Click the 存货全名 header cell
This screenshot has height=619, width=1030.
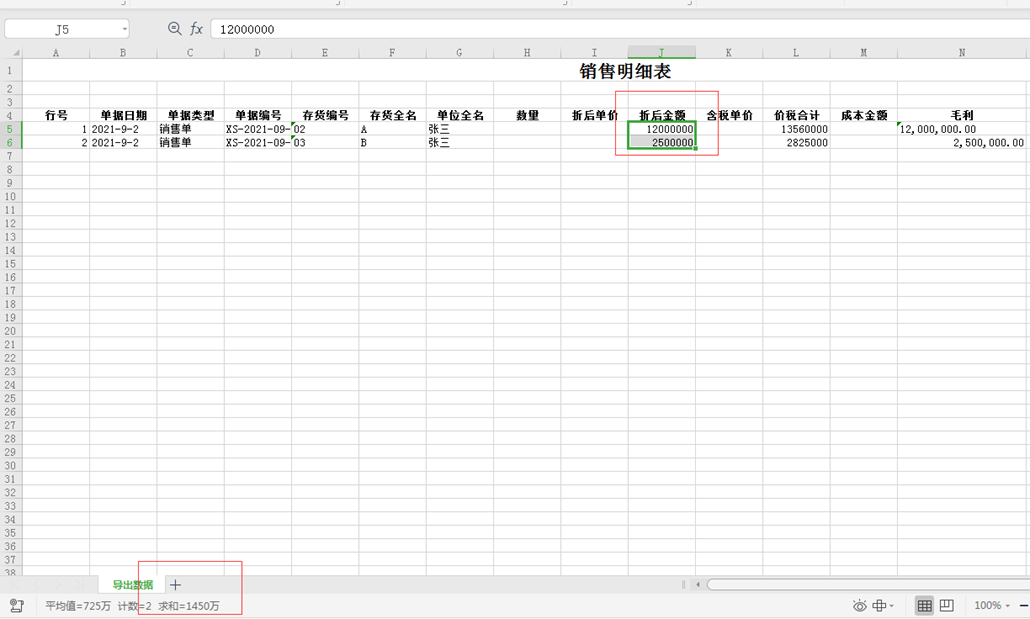pyautogui.click(x=393, y=116)
